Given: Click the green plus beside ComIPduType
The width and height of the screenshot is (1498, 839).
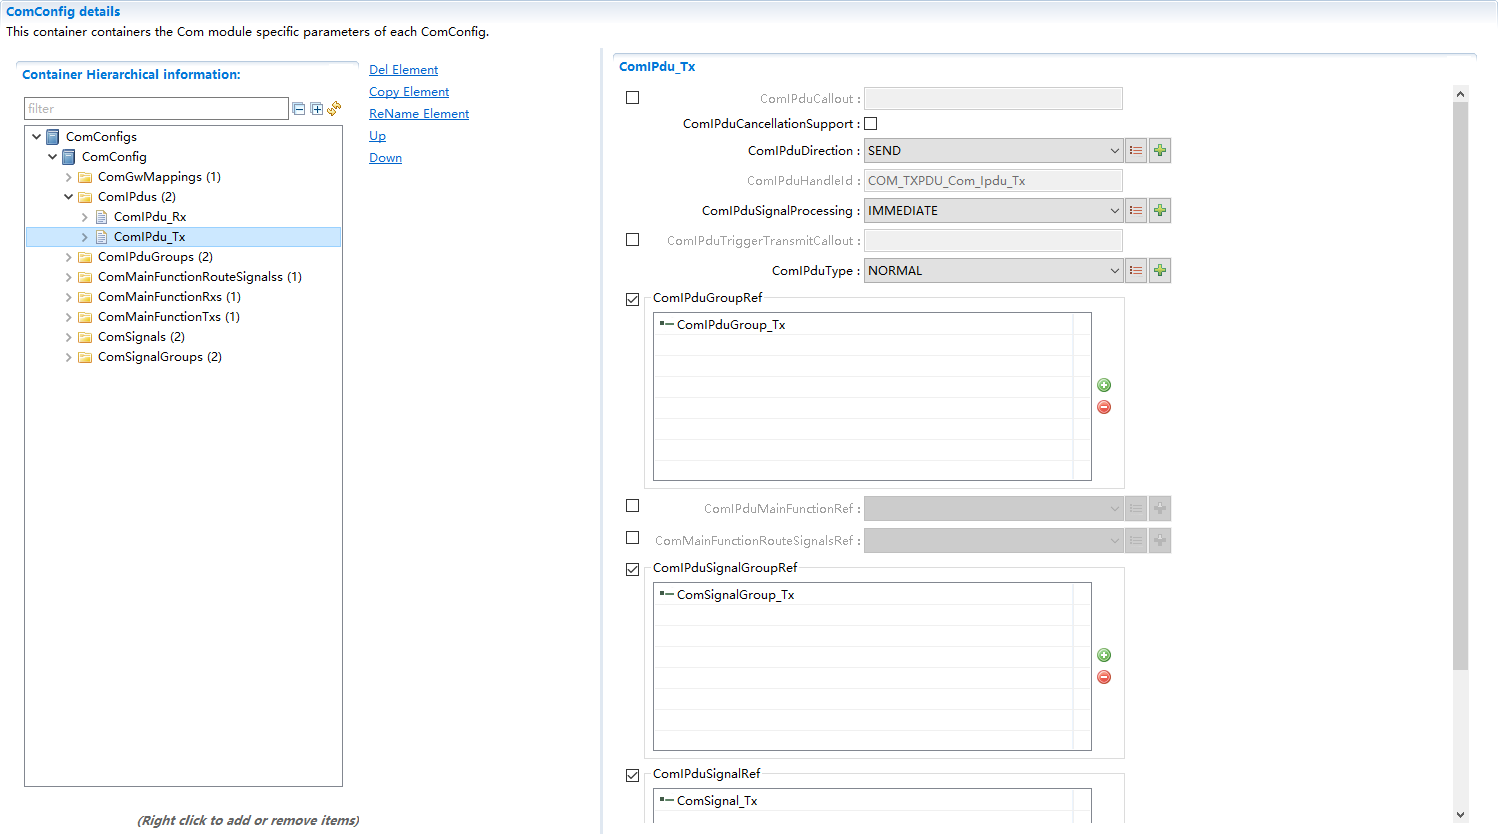Looking at the screenshot, I should pyautogui.click(x=1160, y=271).
